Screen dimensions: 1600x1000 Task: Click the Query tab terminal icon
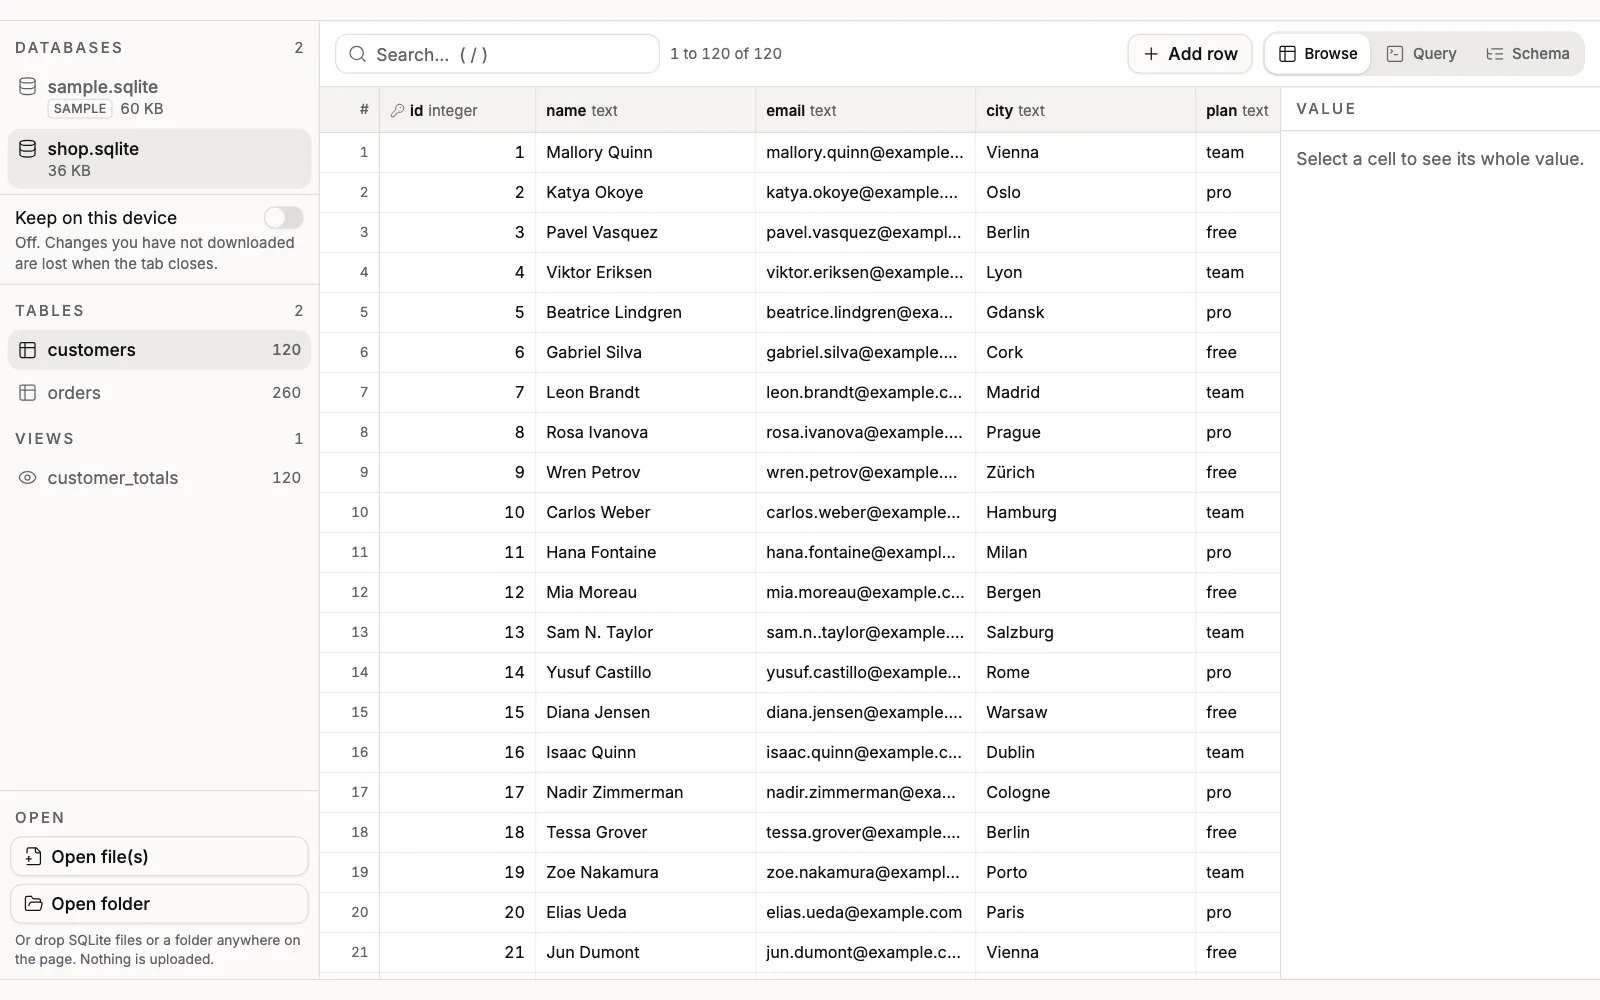click(x=1395, y=54)
